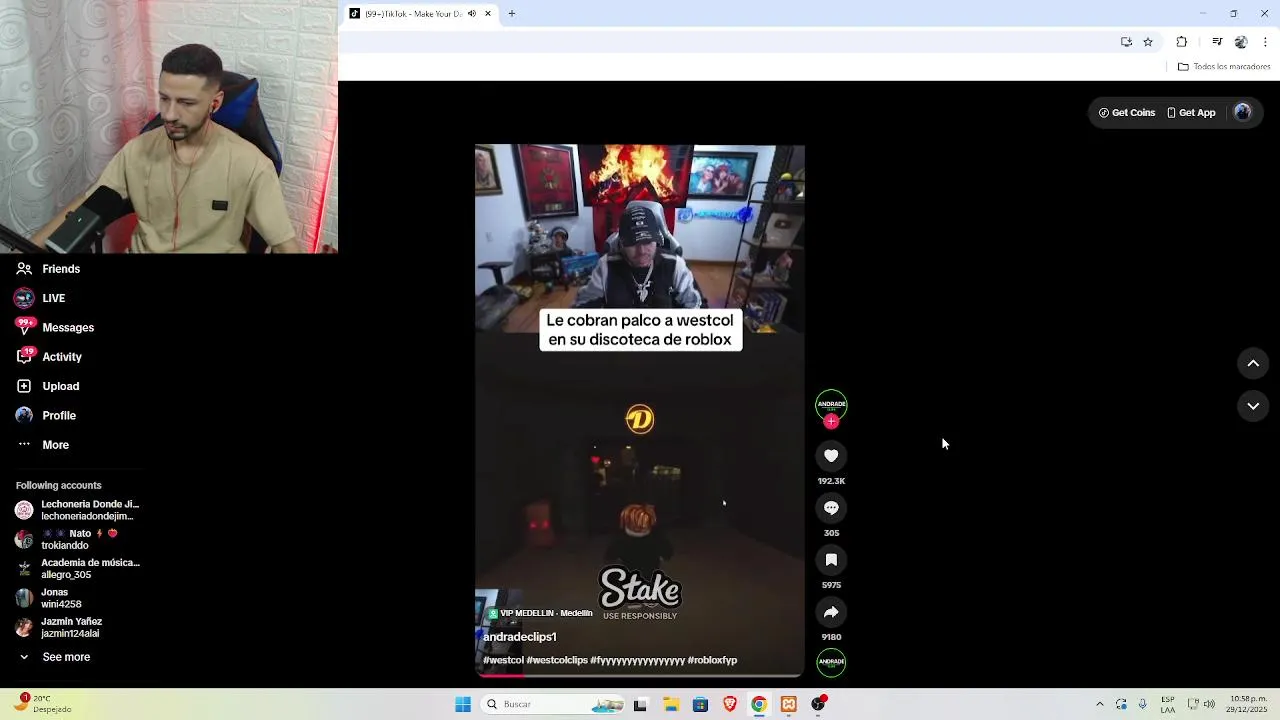Go to next video with down chevron

pos(1253,406)
